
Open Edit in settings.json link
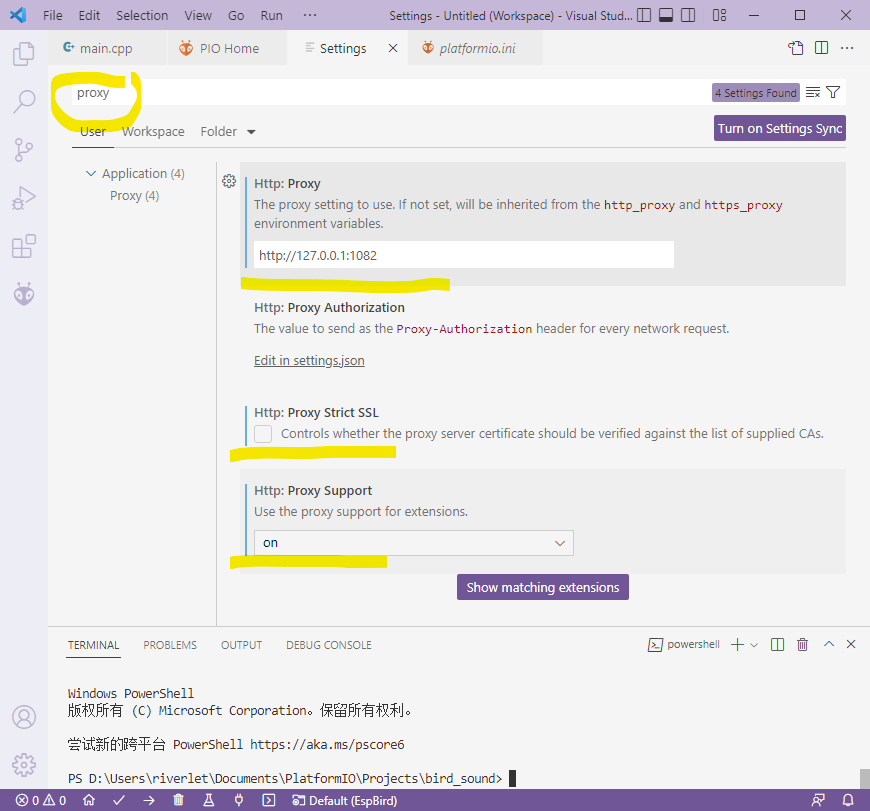pyautogui.click(x=309, y=360)
